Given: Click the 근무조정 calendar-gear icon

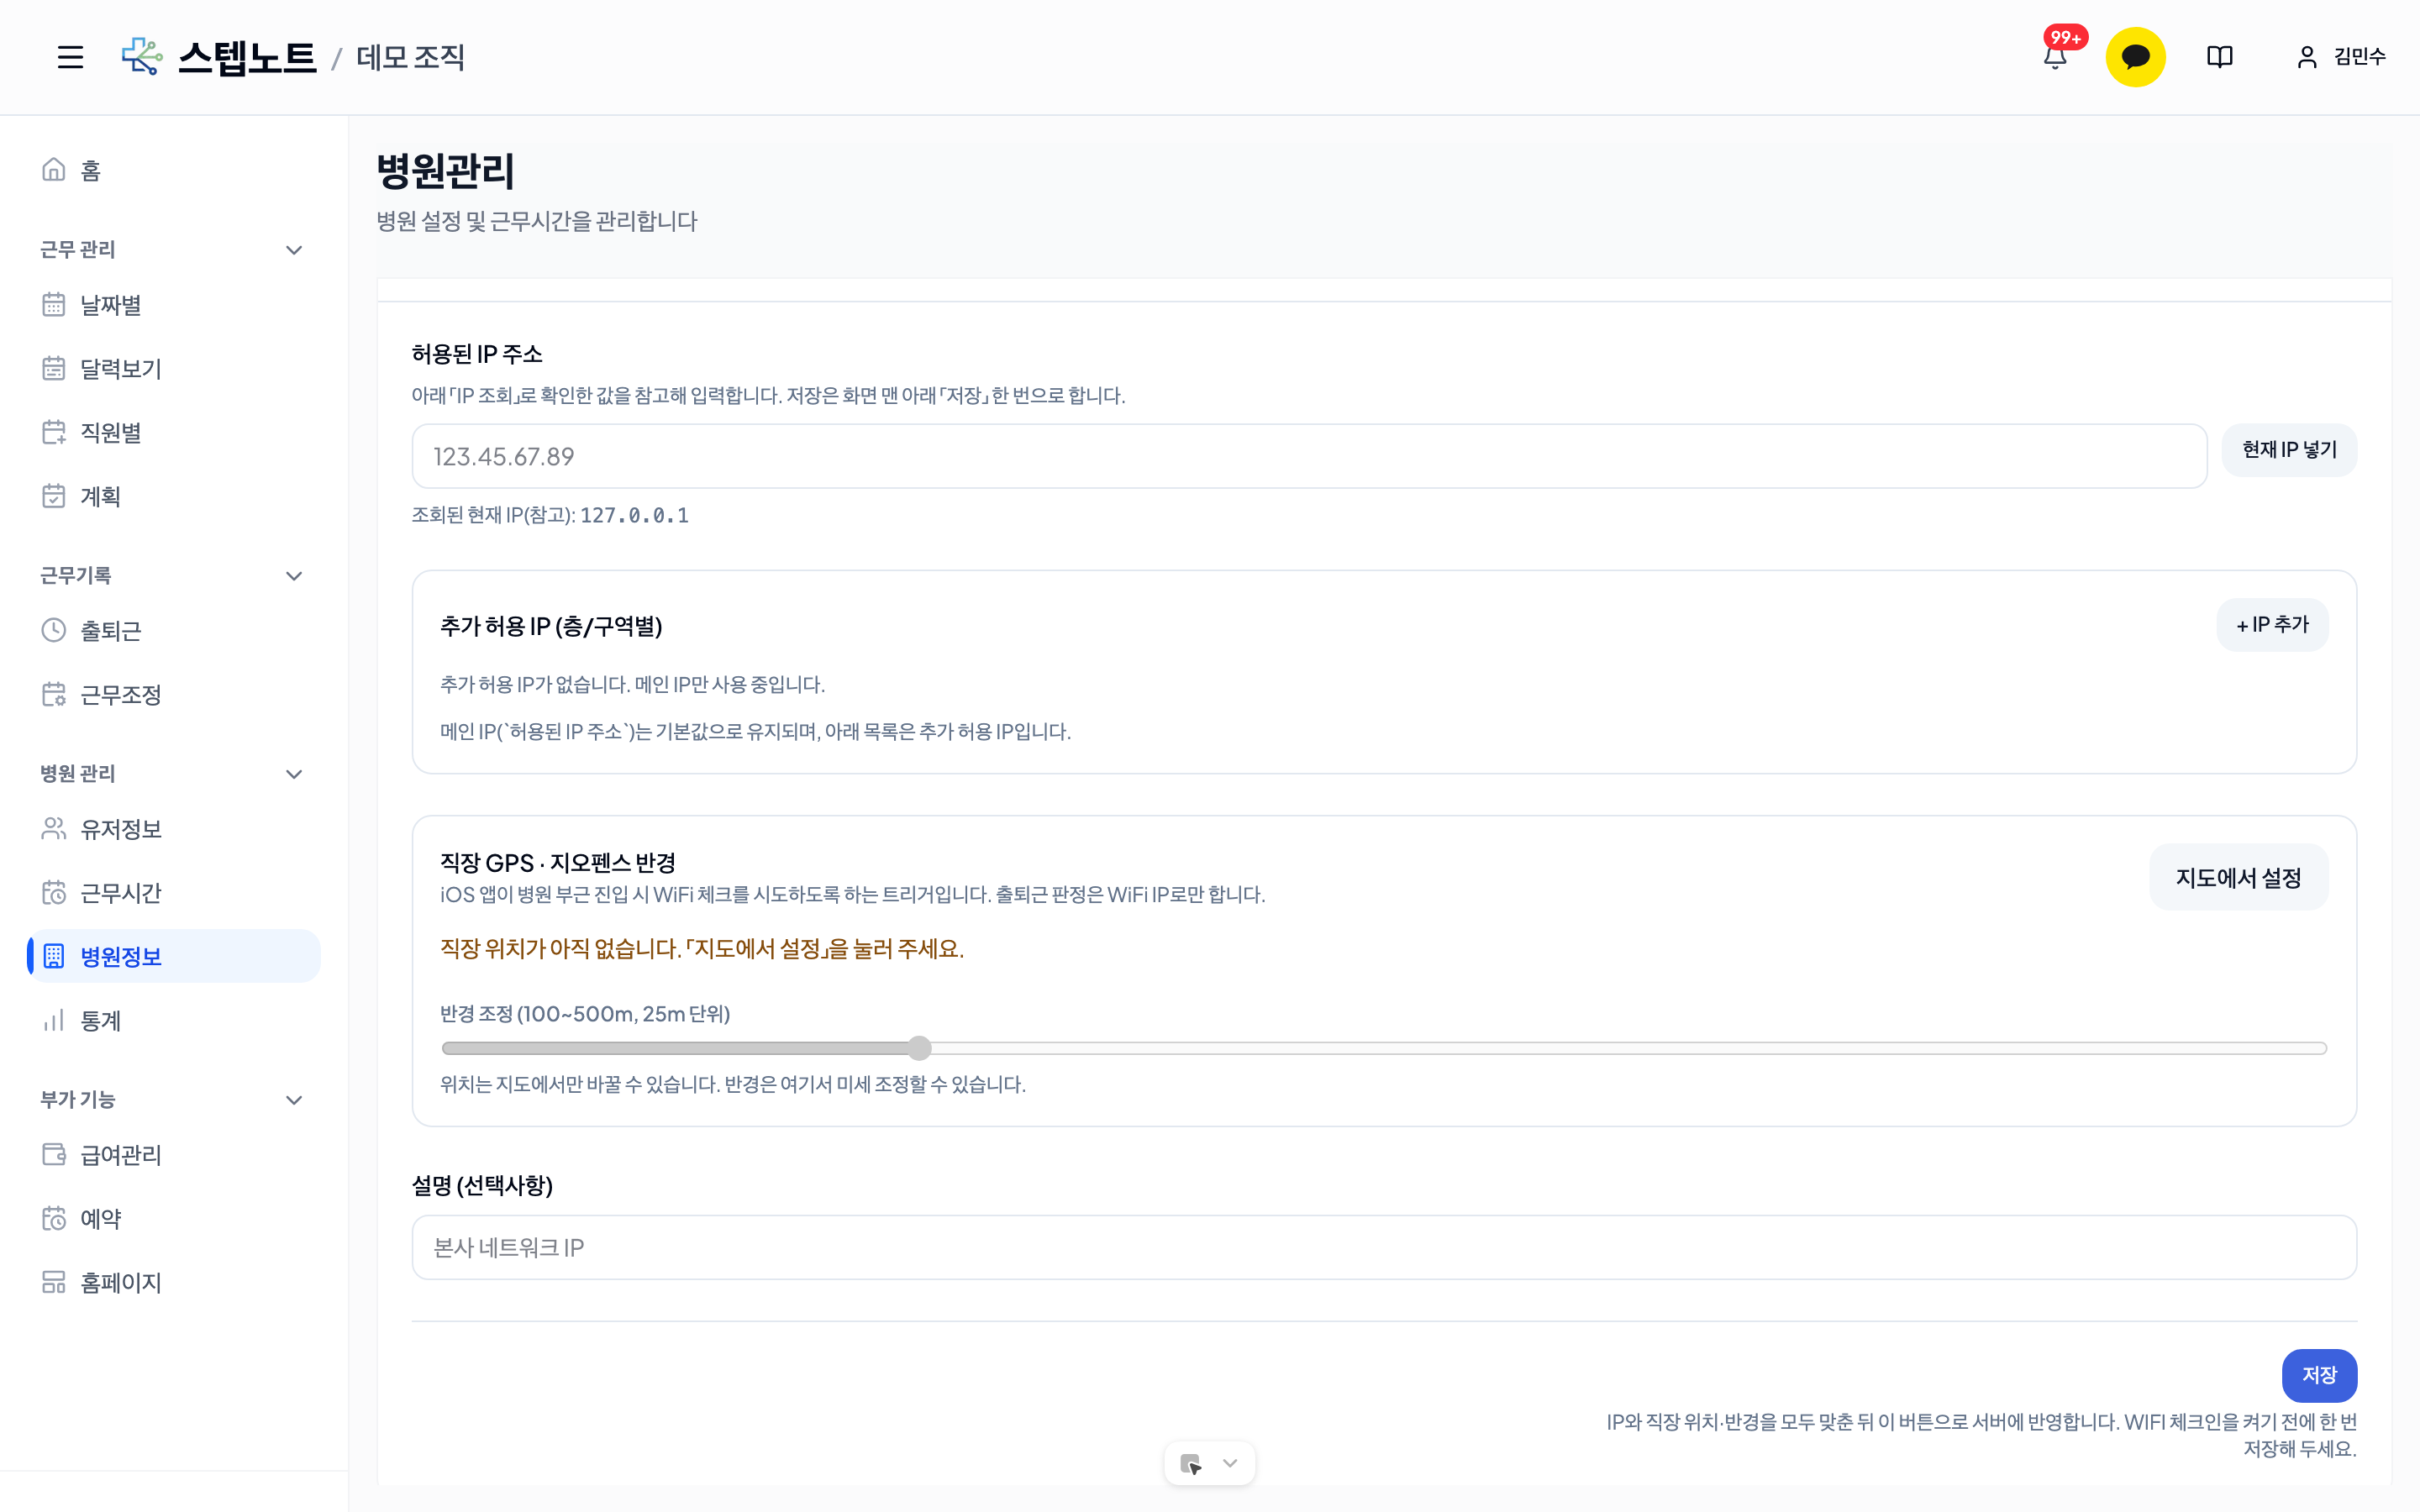Looking at the screenshot, I should tap(54, 694).
